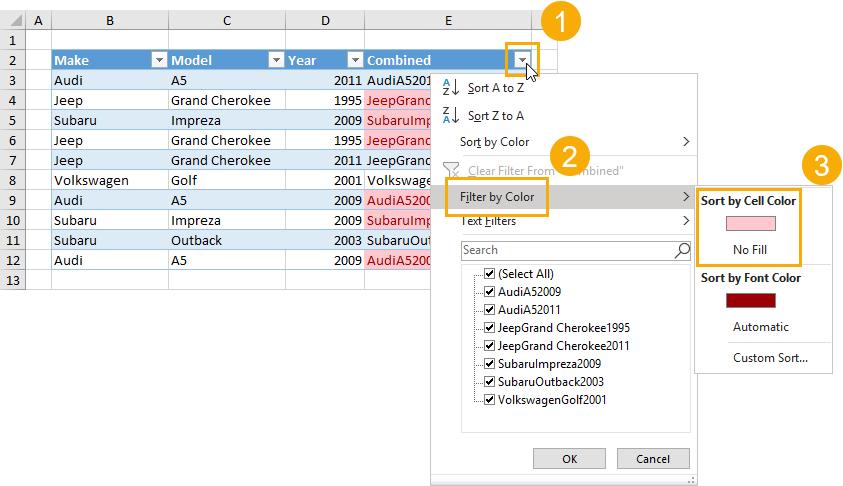Click the Volkswagen cell in Make column
The image size is (843, 486).
tap(110, 180)
